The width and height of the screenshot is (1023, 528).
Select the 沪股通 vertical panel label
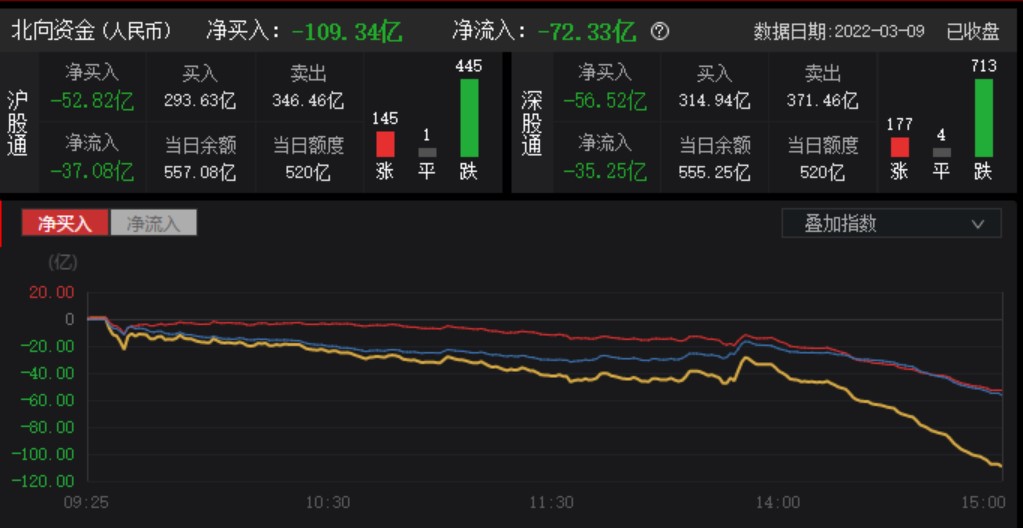[18, 122]
